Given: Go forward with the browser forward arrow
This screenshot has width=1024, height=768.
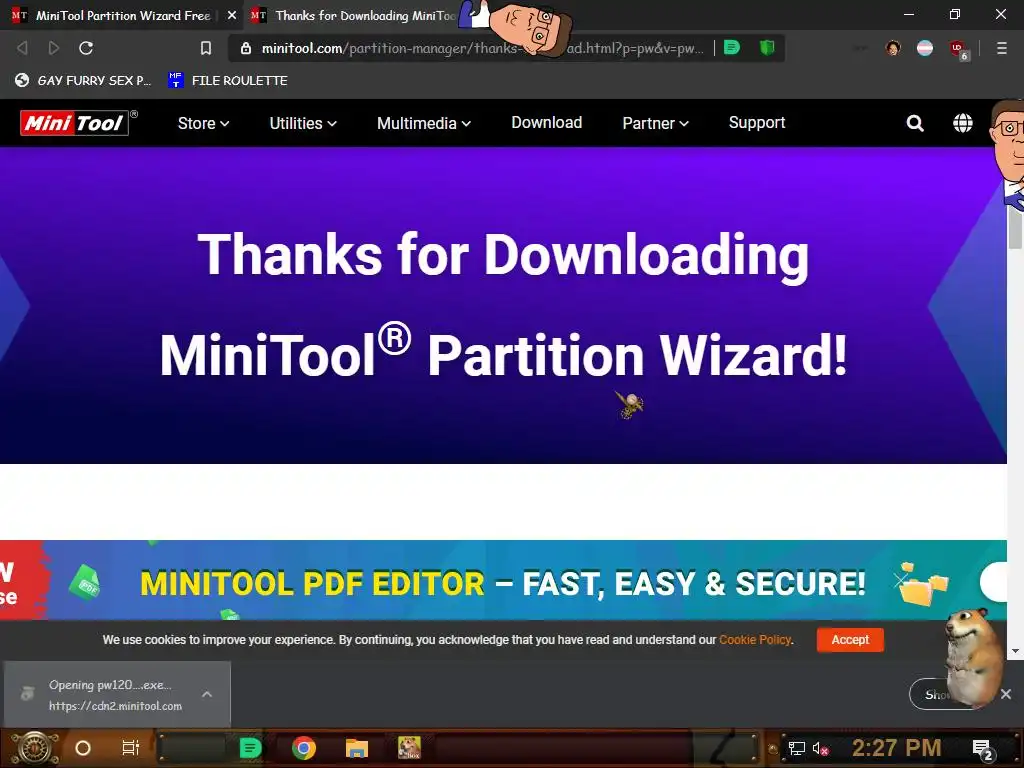Looking at the screenshot, I should [54, 48].
